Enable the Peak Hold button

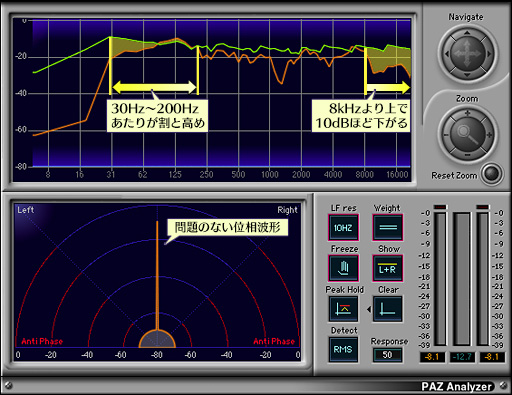343,309
